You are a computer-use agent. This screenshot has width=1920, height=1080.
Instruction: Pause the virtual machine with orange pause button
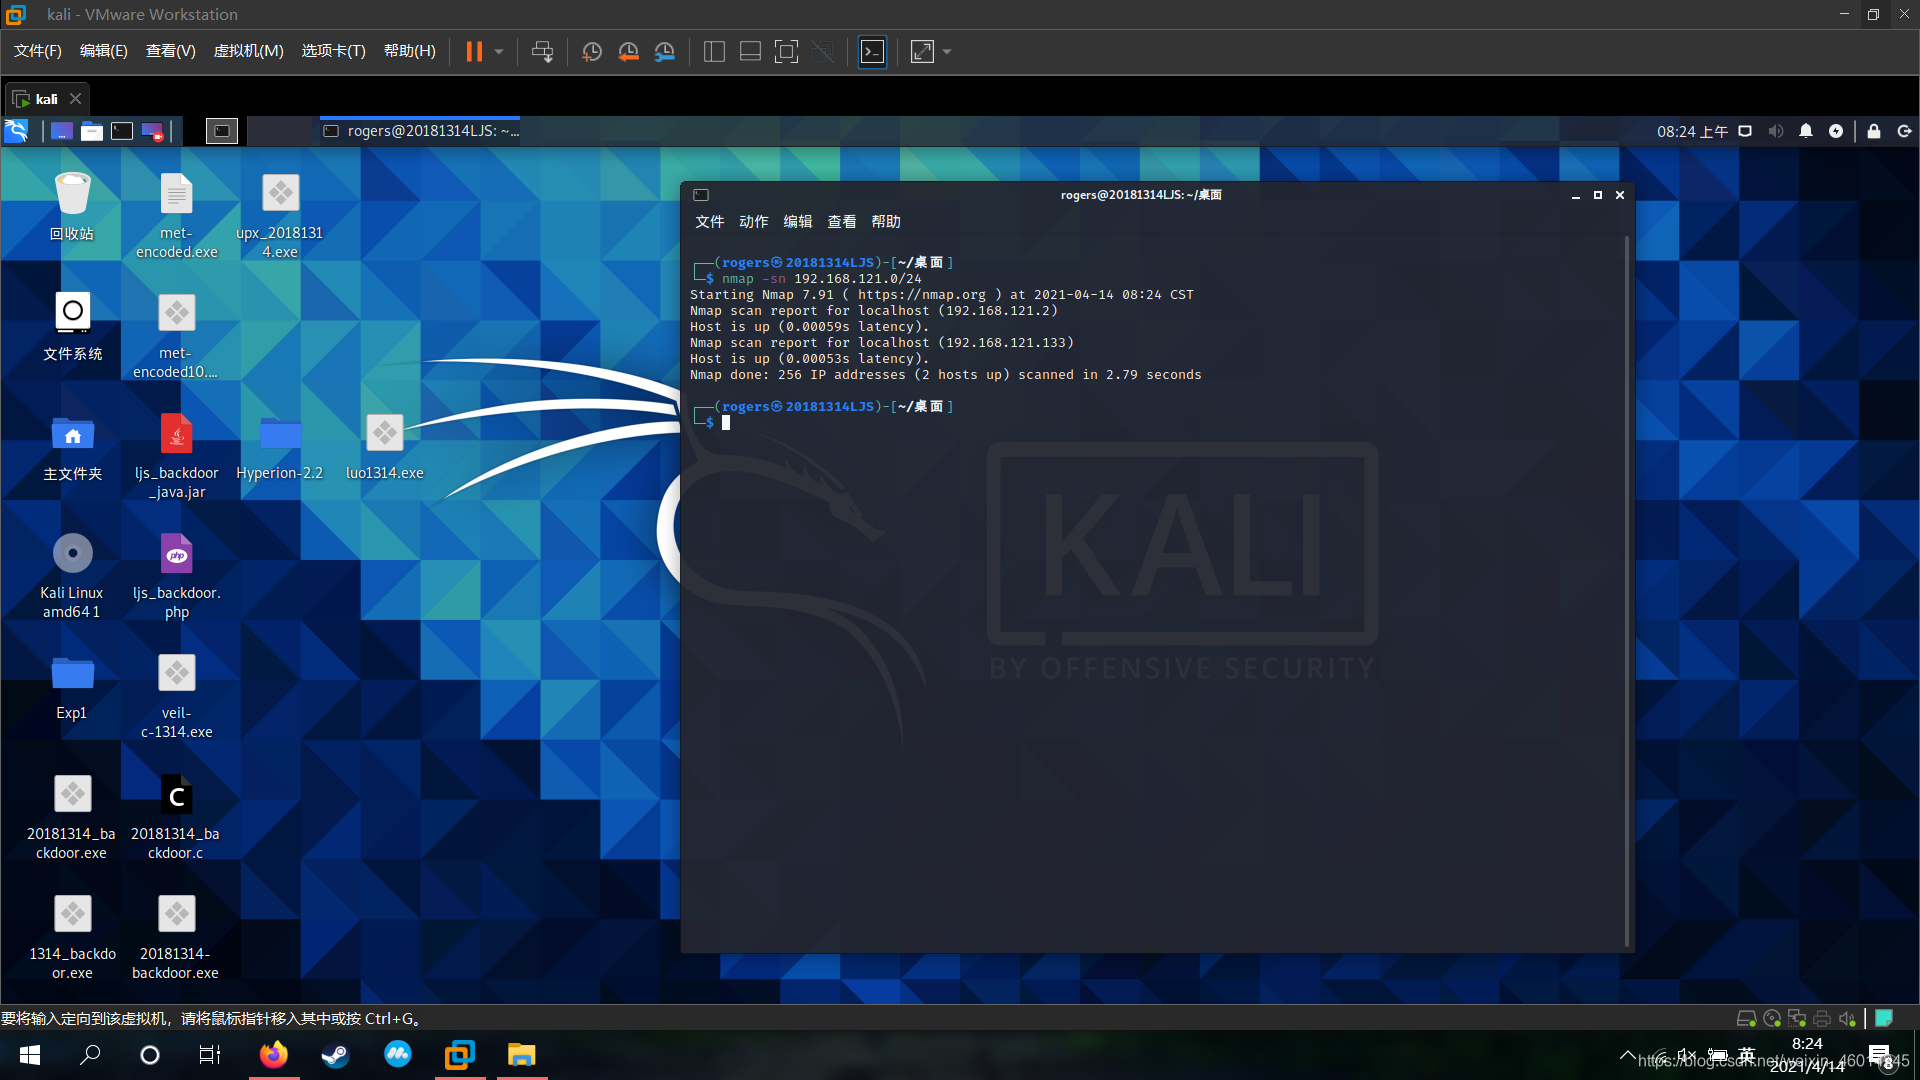point(474,51)
